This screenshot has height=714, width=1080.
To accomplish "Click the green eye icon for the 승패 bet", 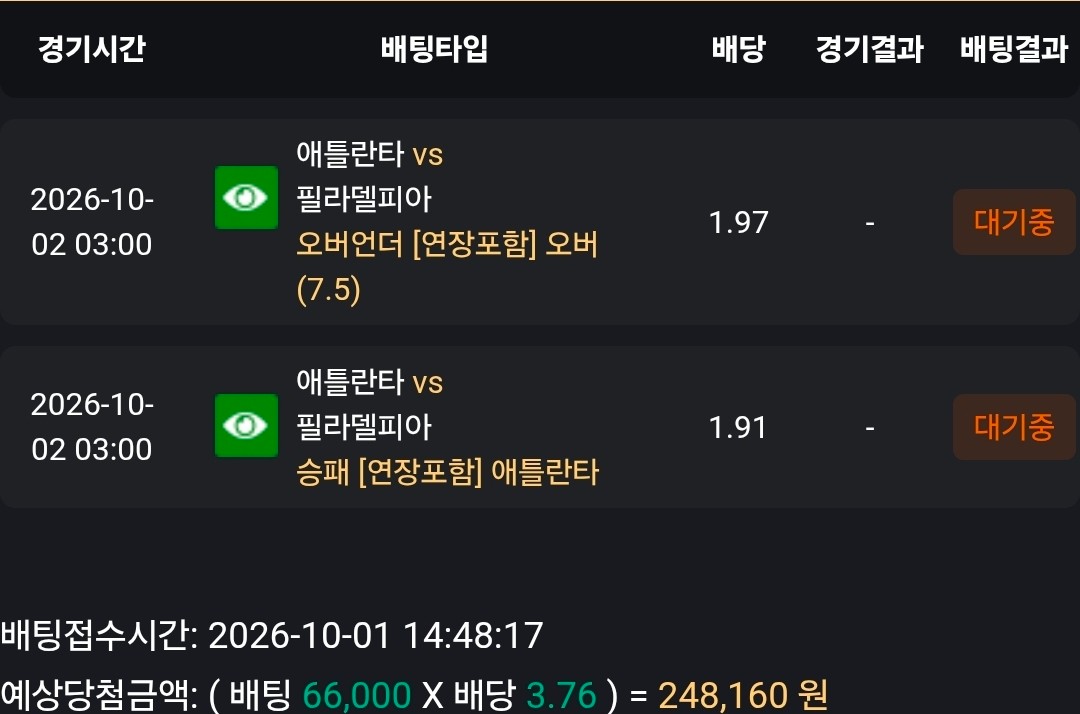I will [246, 426].
